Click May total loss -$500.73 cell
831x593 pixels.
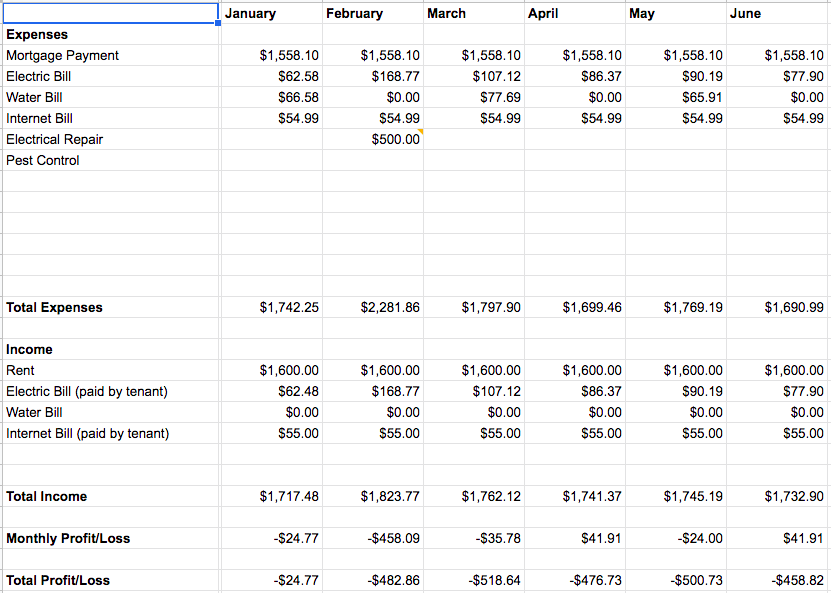coord(676,580)
